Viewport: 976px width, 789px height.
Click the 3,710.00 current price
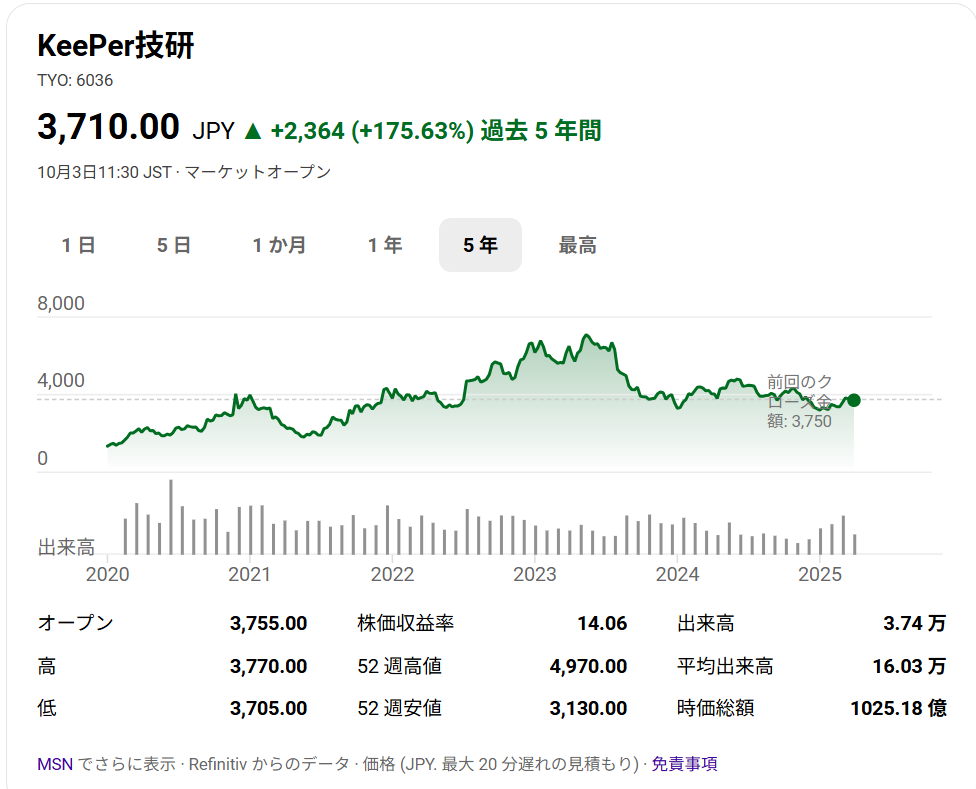(x=108, y=127)
